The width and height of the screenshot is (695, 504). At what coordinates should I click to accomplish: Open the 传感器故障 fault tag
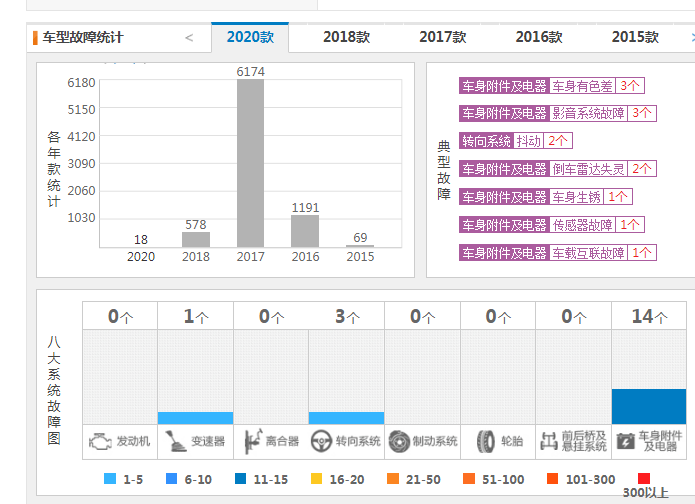click(551, 225)
